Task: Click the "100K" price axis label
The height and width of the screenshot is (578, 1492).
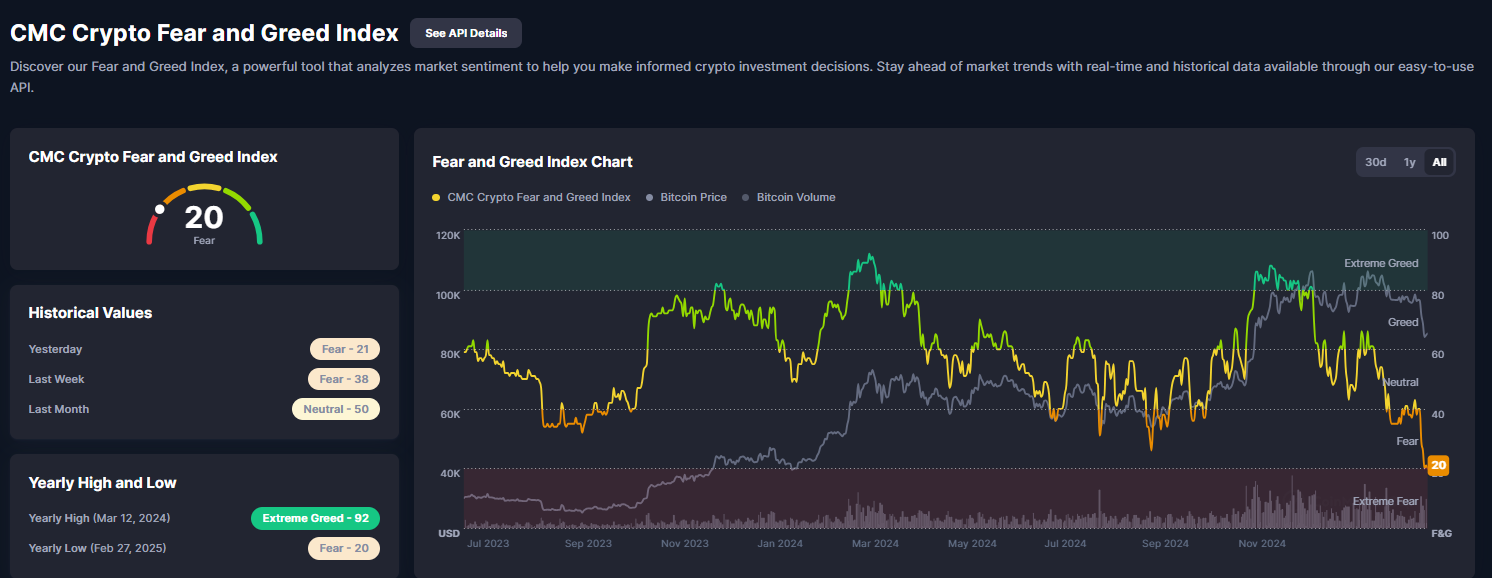Action: [448, 295]
